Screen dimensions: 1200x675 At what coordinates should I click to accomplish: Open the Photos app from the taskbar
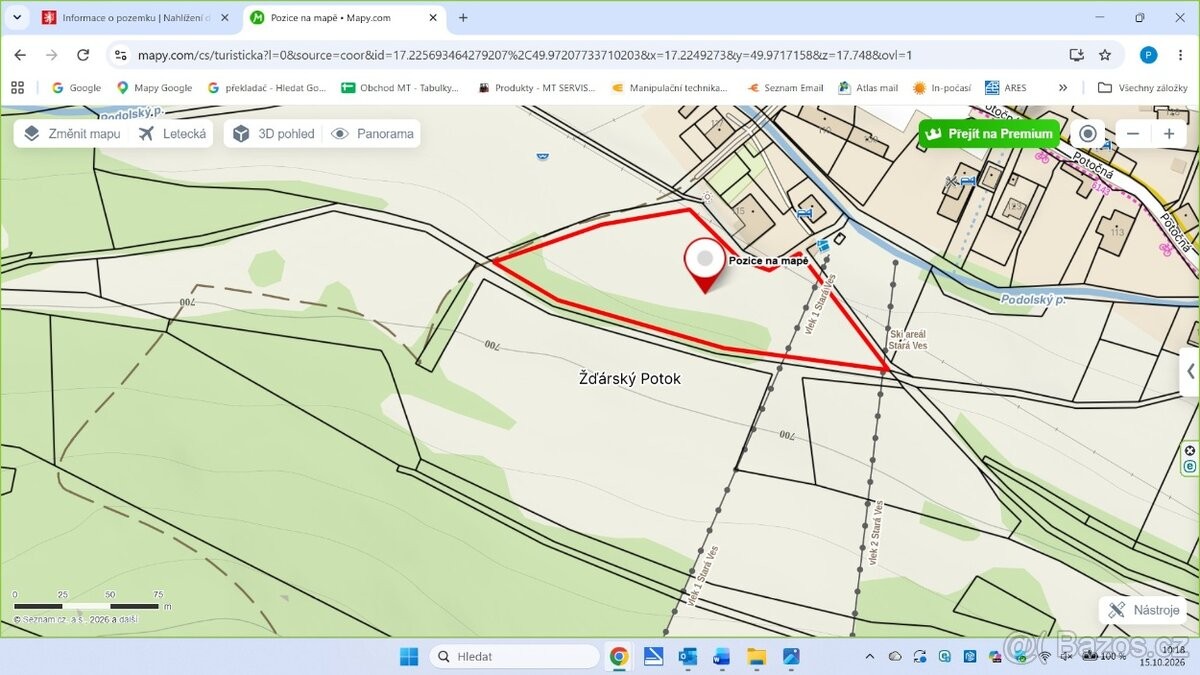coord(790,656)
